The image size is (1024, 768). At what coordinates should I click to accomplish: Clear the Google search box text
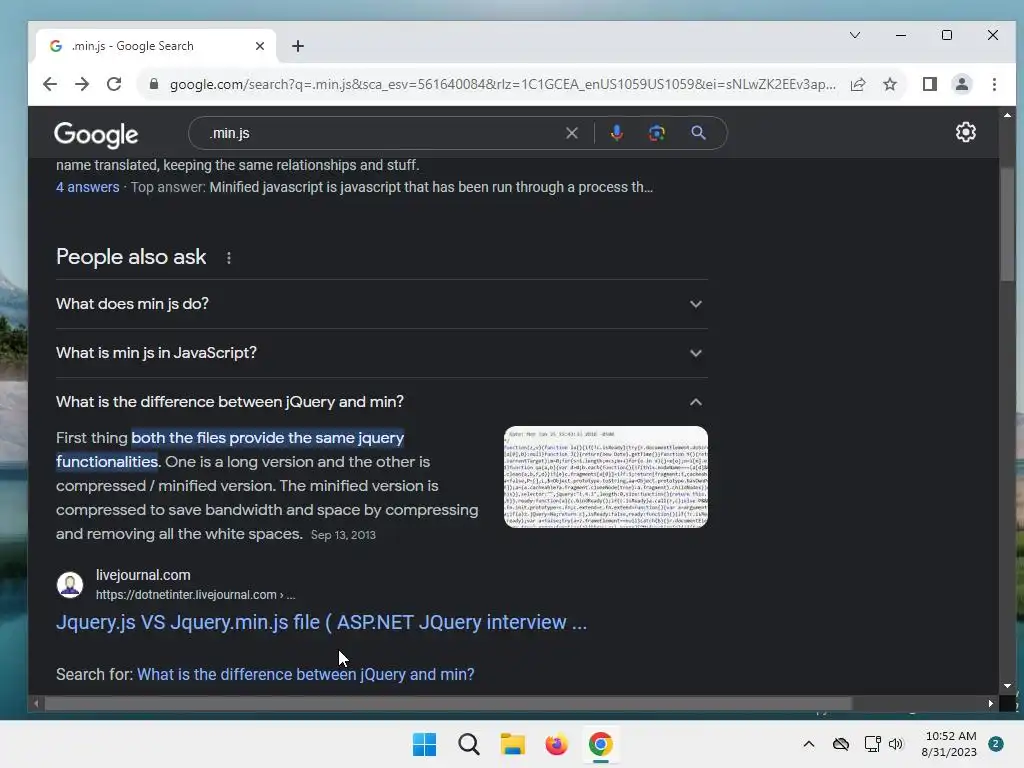(571, 133)
